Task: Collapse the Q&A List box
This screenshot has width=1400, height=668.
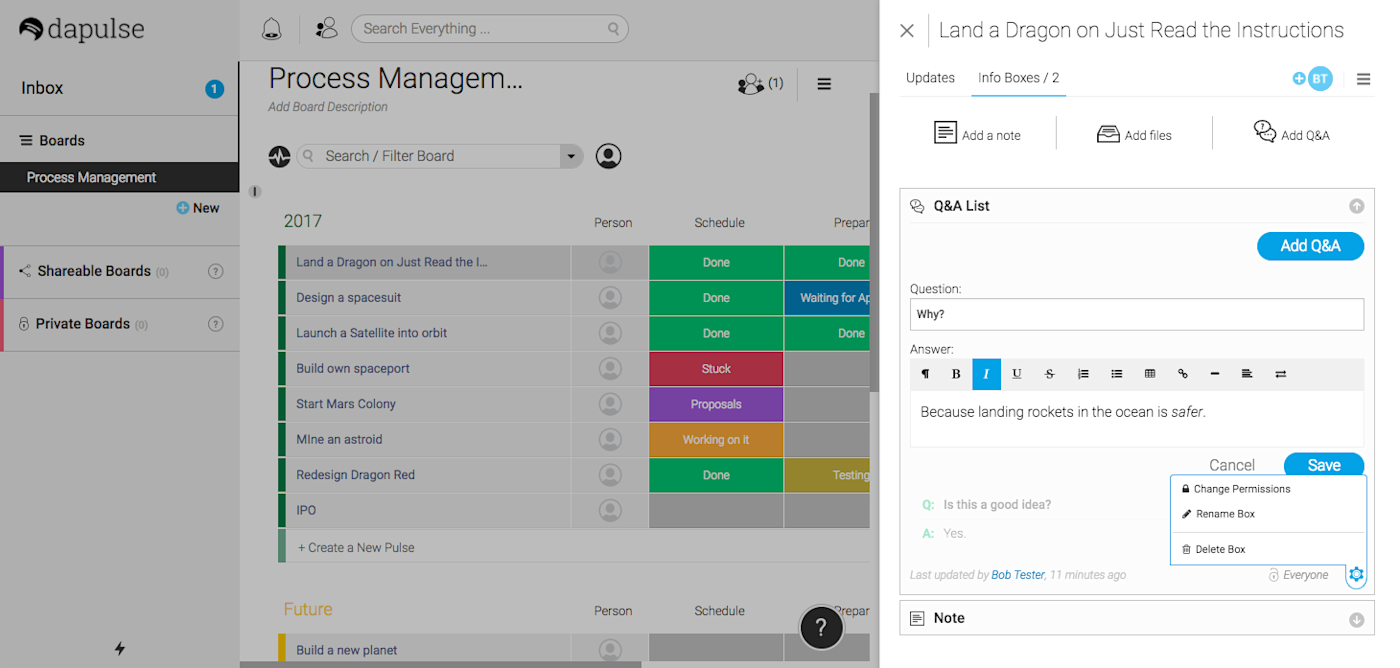Action: pyautogui.click(x=1356, y=206)
